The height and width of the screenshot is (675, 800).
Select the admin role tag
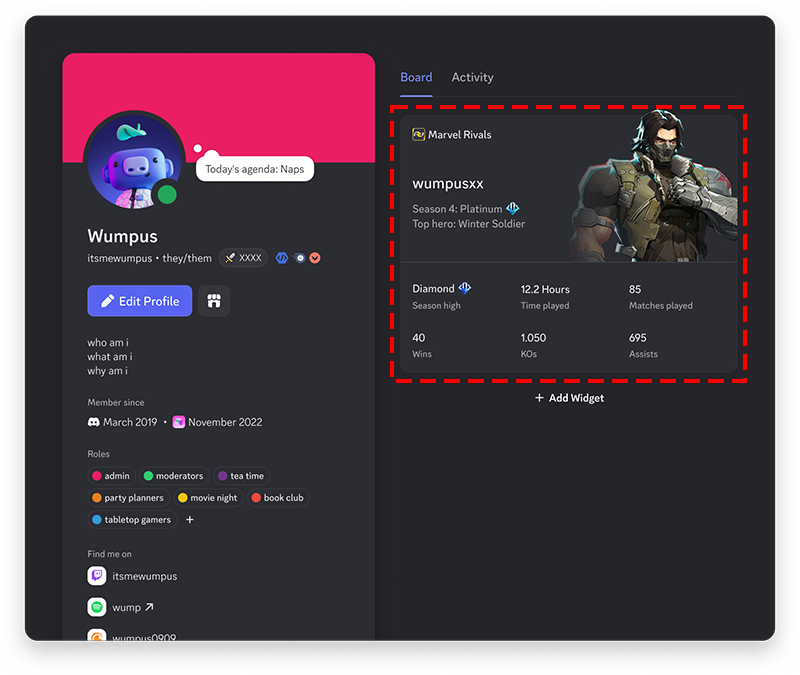[x=110, y=476]
